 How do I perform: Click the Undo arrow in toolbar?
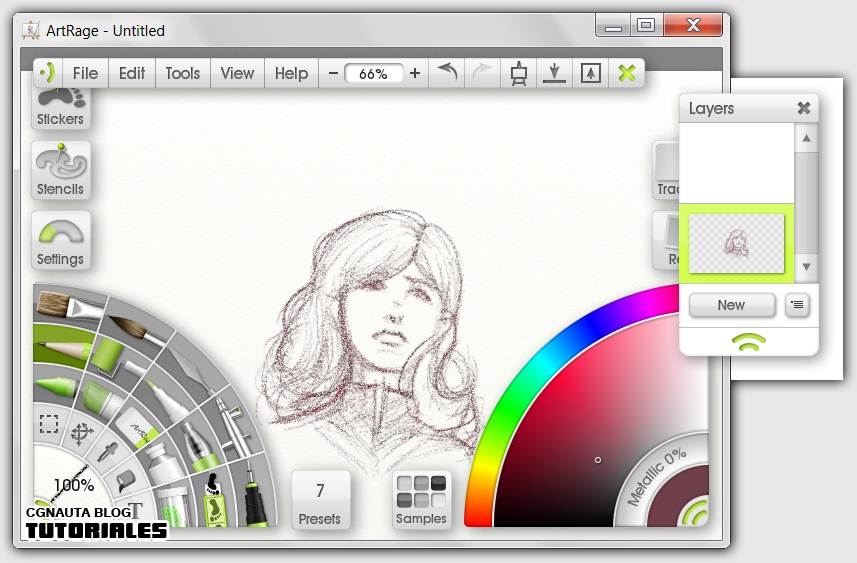click(x=448, y=73)
